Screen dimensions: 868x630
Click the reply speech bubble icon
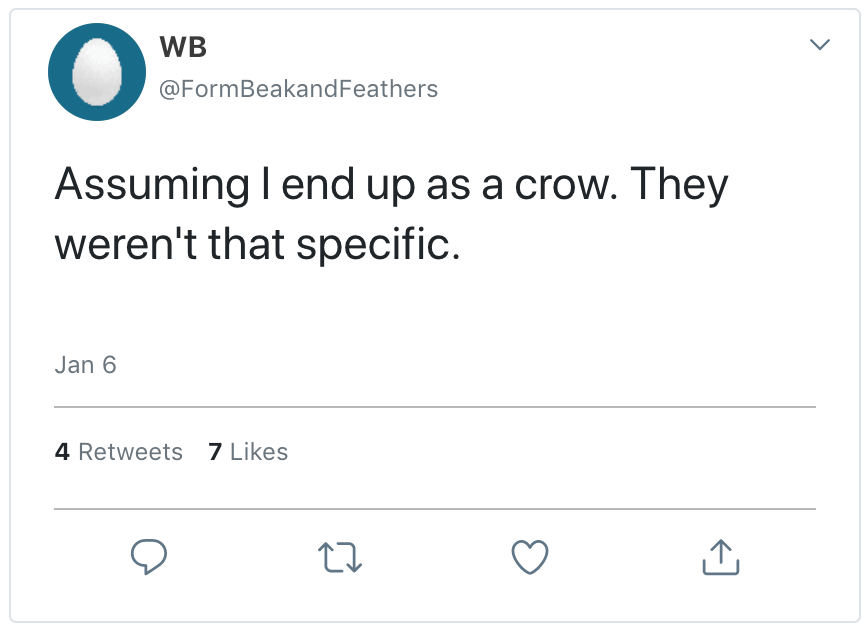point(147,558)
